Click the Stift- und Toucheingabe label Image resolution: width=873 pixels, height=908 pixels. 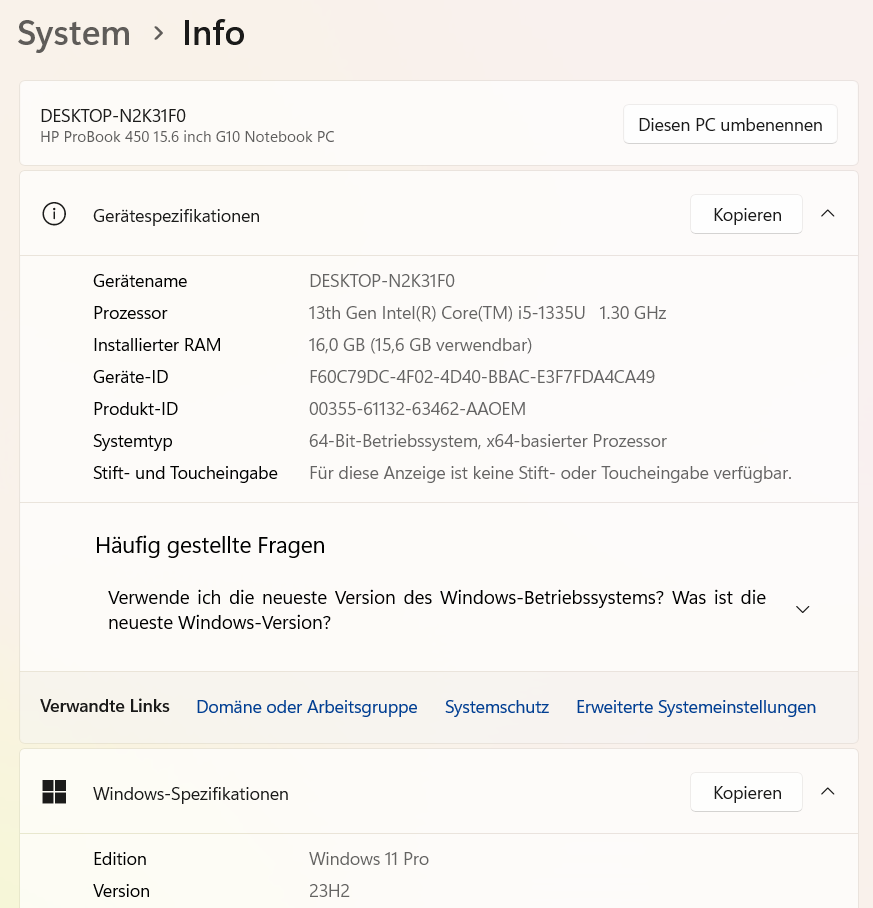click(185, 473)
